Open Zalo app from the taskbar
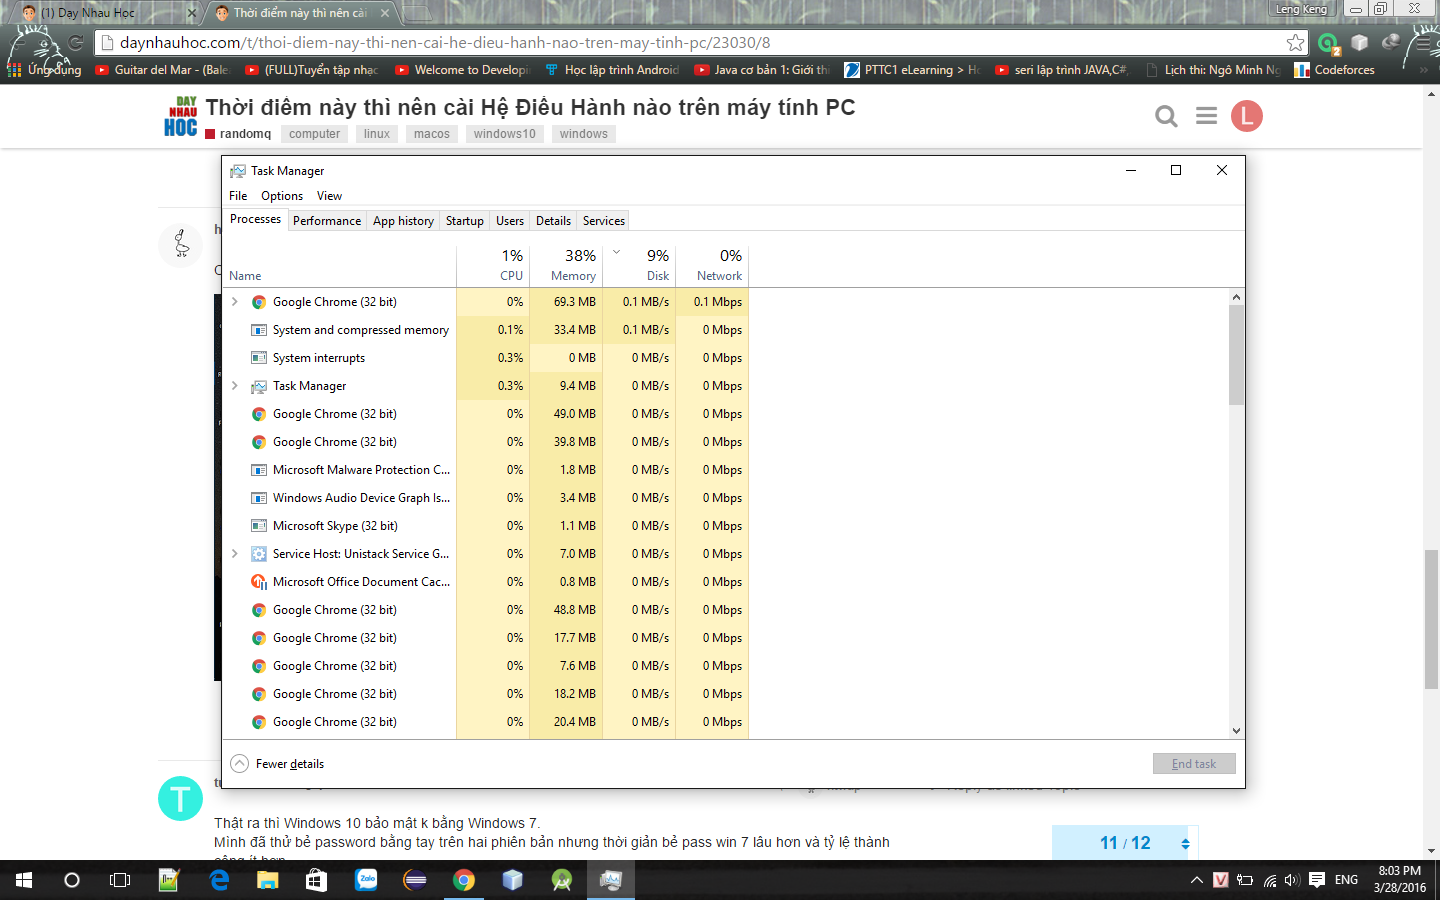 click(x=366, y=880)
